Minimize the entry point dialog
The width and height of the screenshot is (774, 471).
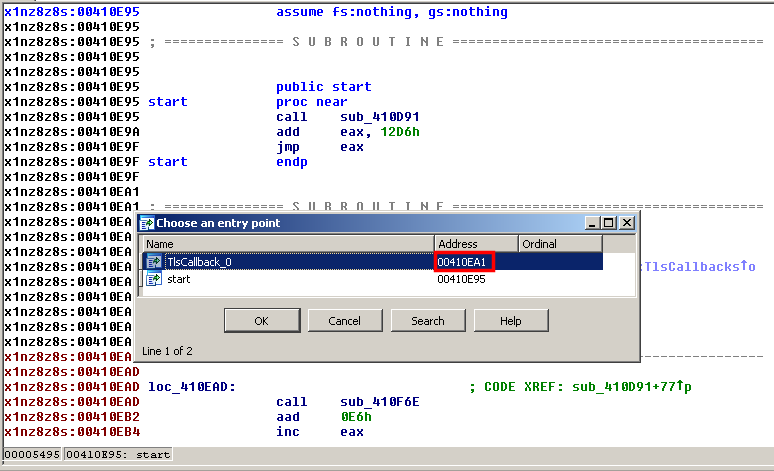point(594,223)
